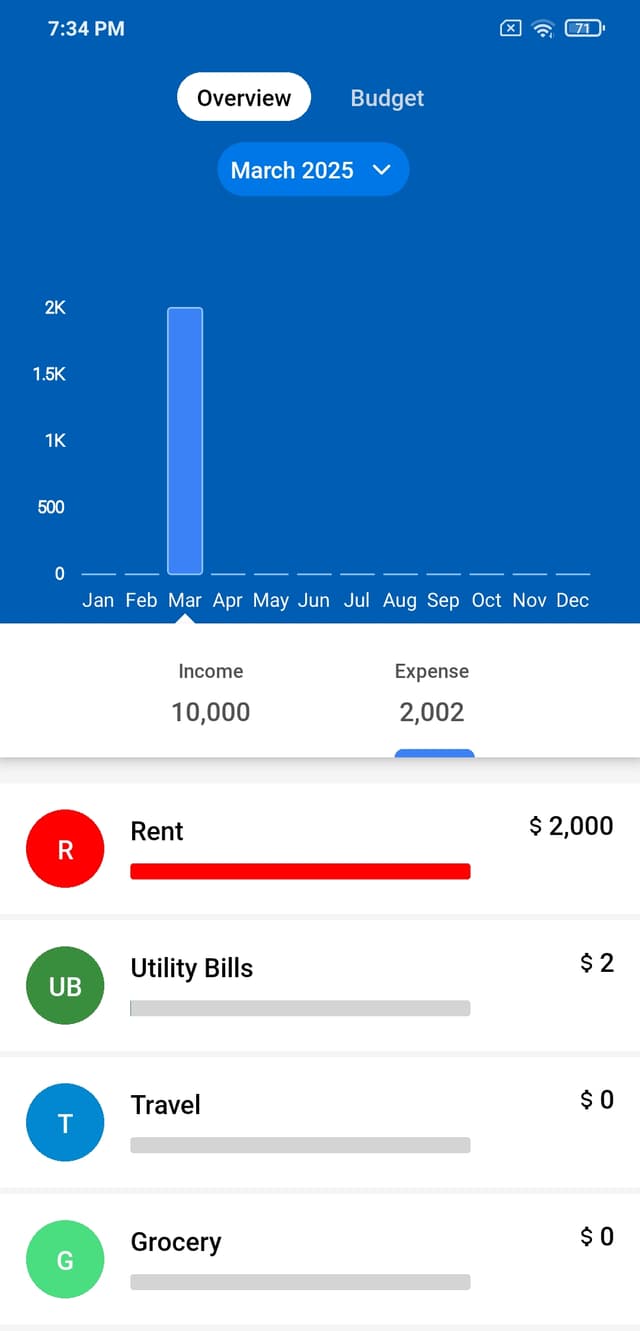Select the Overview tab
Screen dimensions: 640x1331
(244, 98)
